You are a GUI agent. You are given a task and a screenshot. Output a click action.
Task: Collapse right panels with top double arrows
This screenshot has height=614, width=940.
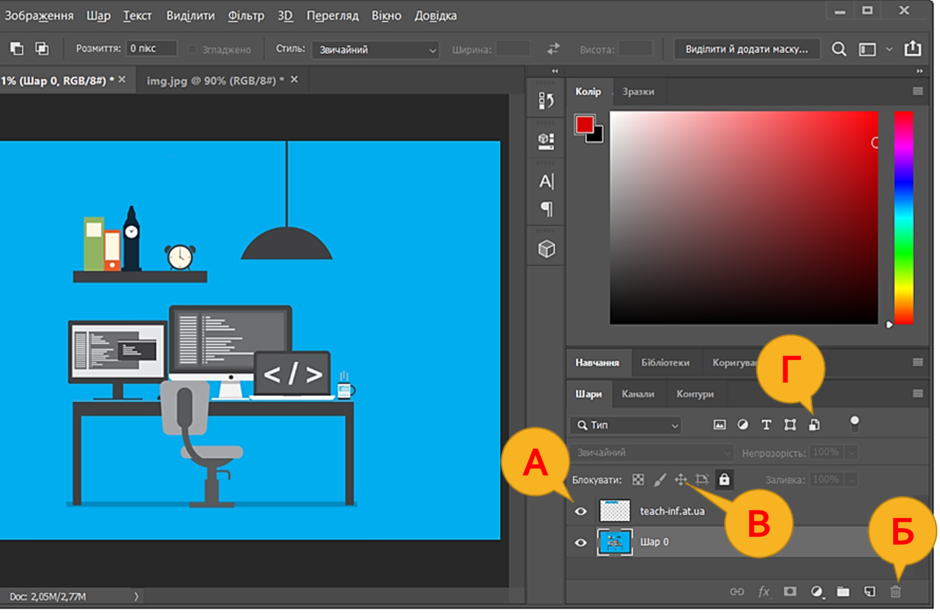coord(919,71)
